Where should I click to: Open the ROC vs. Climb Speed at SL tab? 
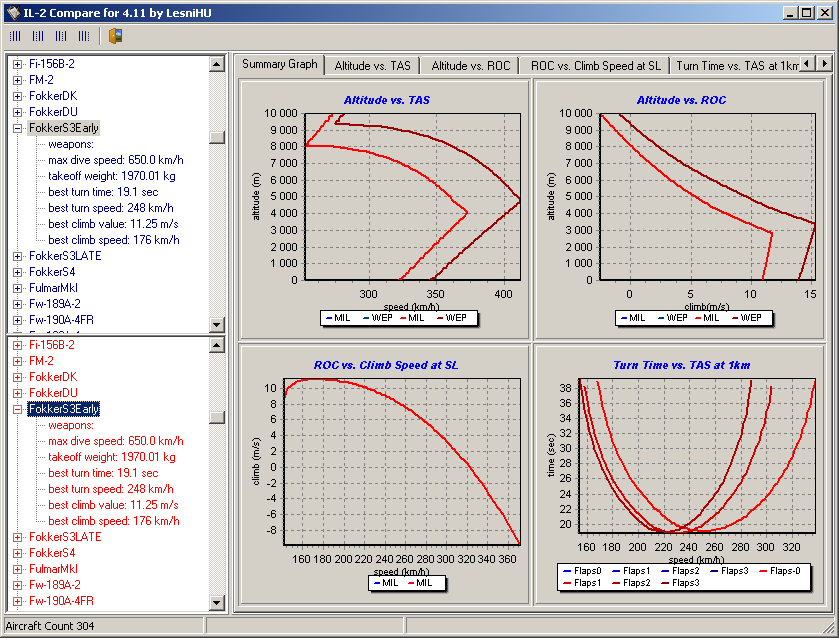[x=595, y=66]
